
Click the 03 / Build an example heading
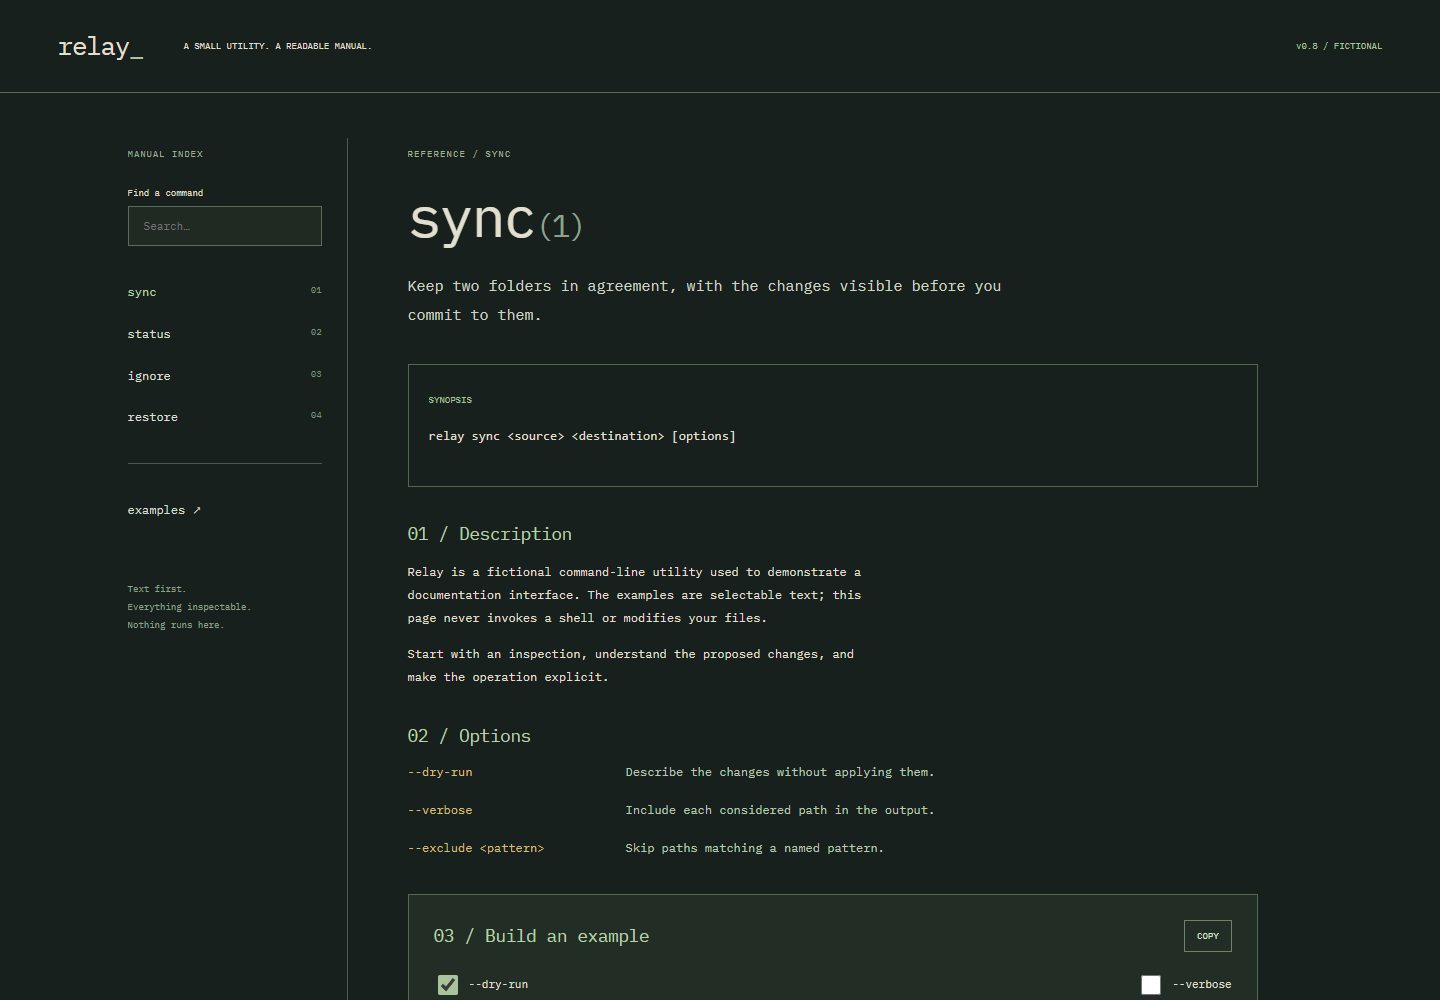click(541, 936)
